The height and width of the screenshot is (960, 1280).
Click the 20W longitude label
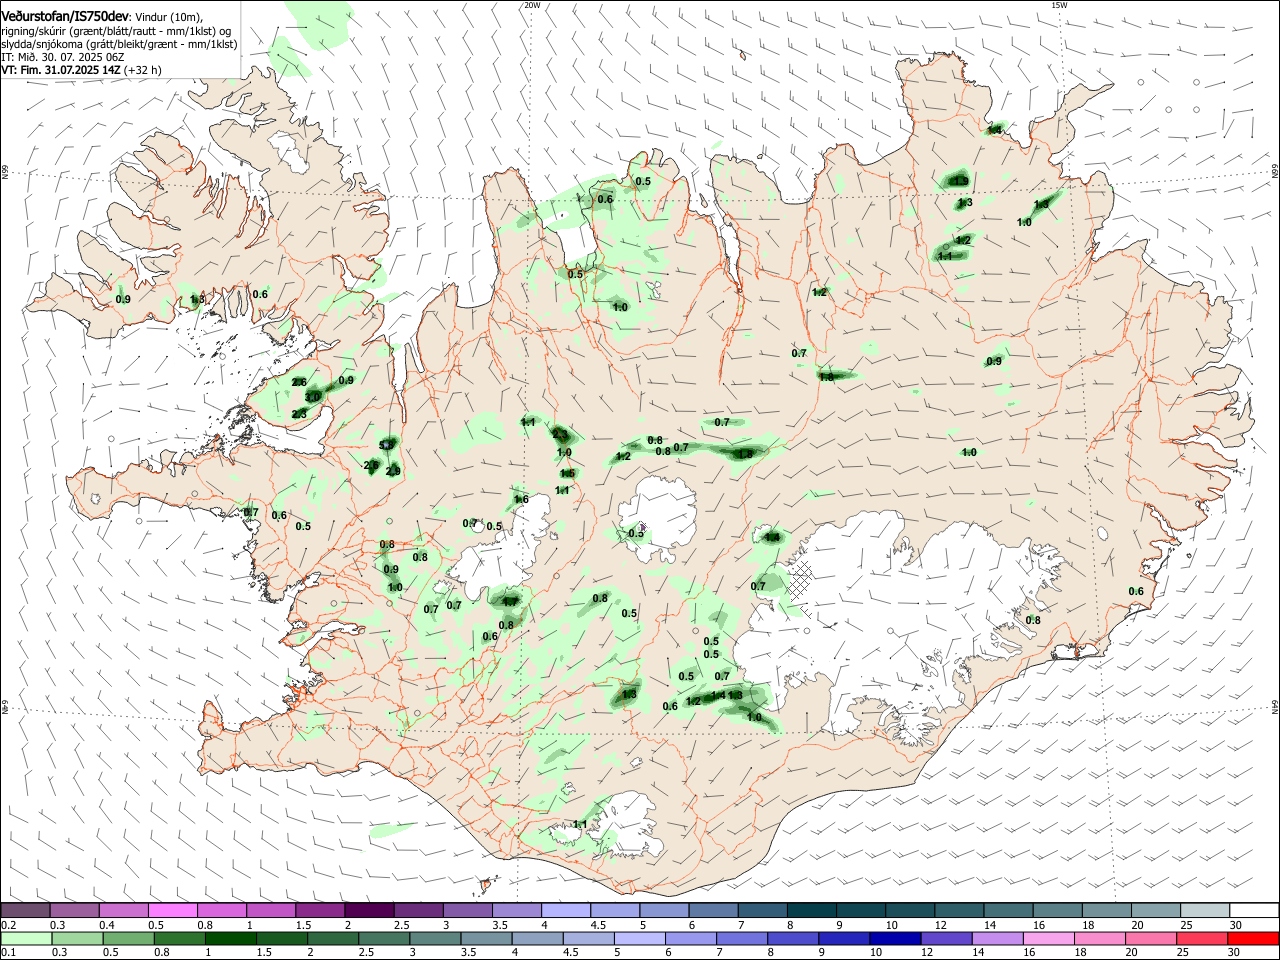pyautogui.click(x=532, y=5)
